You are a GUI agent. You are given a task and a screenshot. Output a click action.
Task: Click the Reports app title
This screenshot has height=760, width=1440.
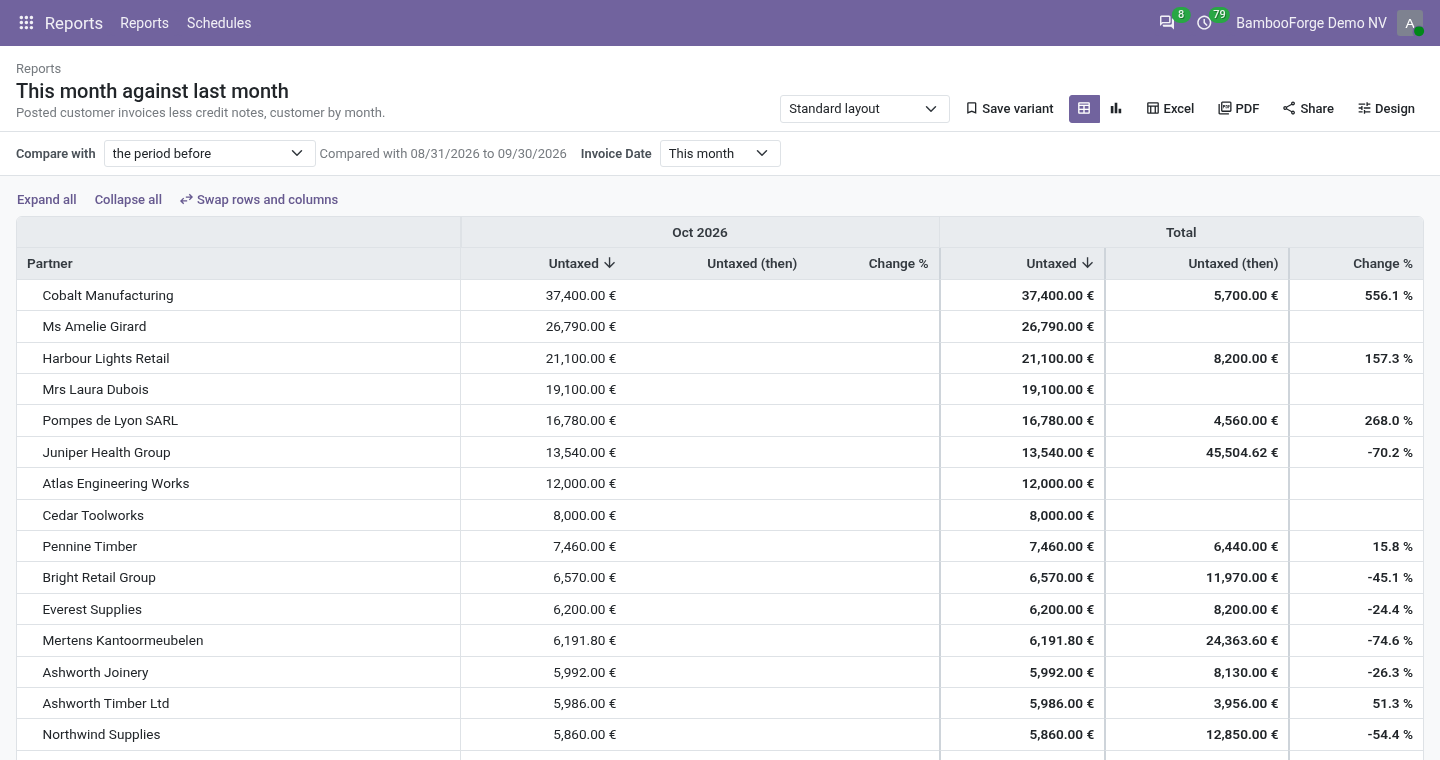click(x=74, y=23)
